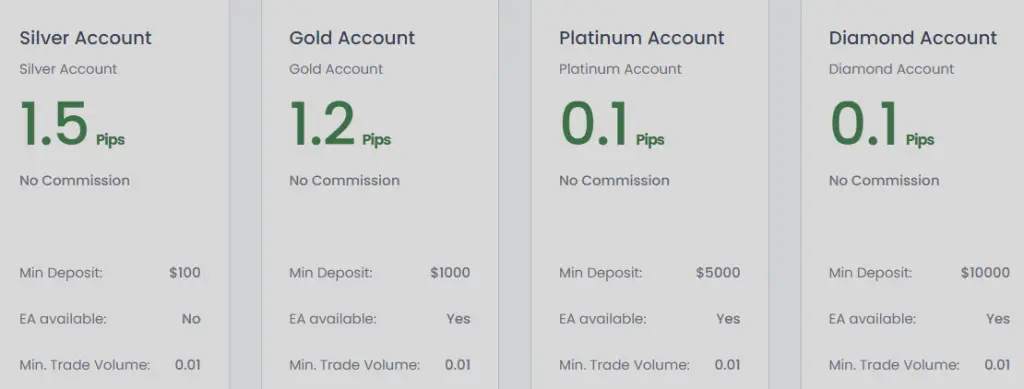Select Diamond's 0.1 Pips spread
Screen dimensions: 1024x389
coord(882,124)
